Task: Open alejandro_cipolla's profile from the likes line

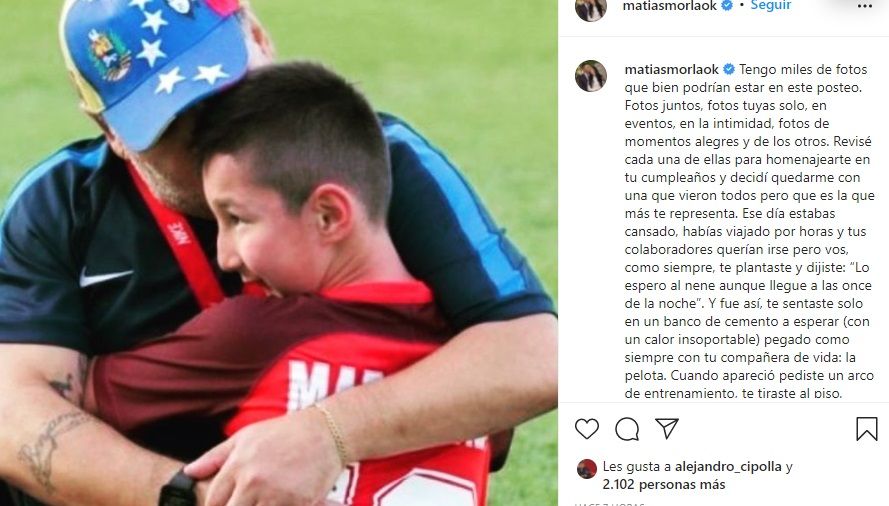Action: [728, 466]
